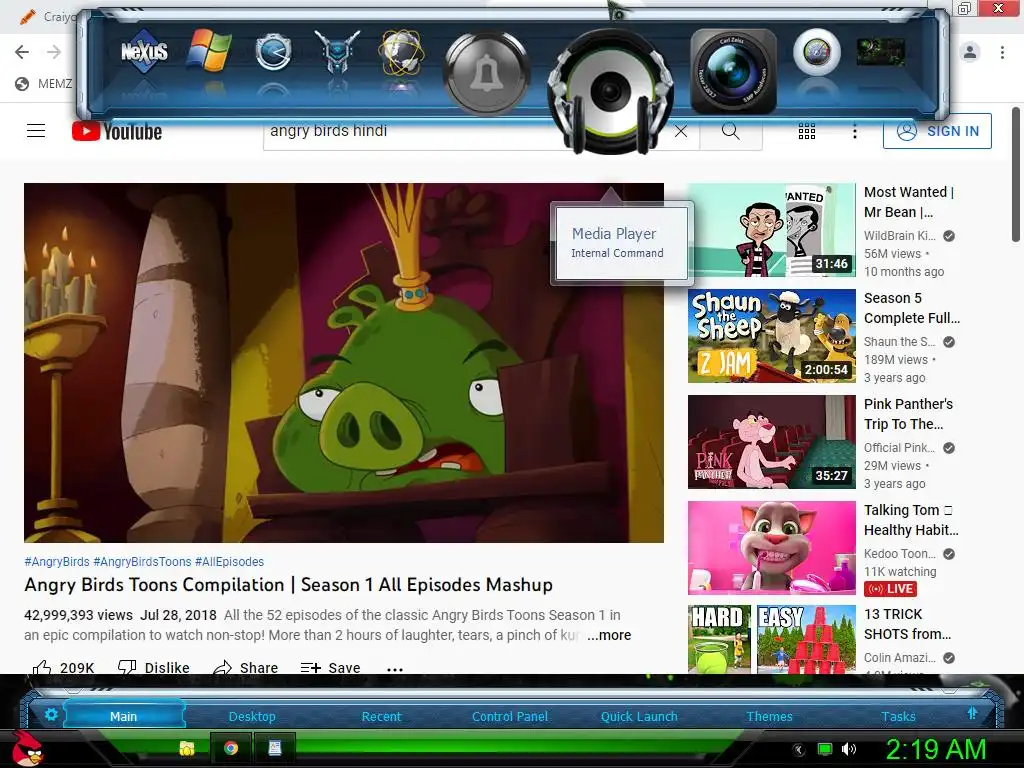Expand video description with ...more
1024x768 pixels.
(609, 635)
